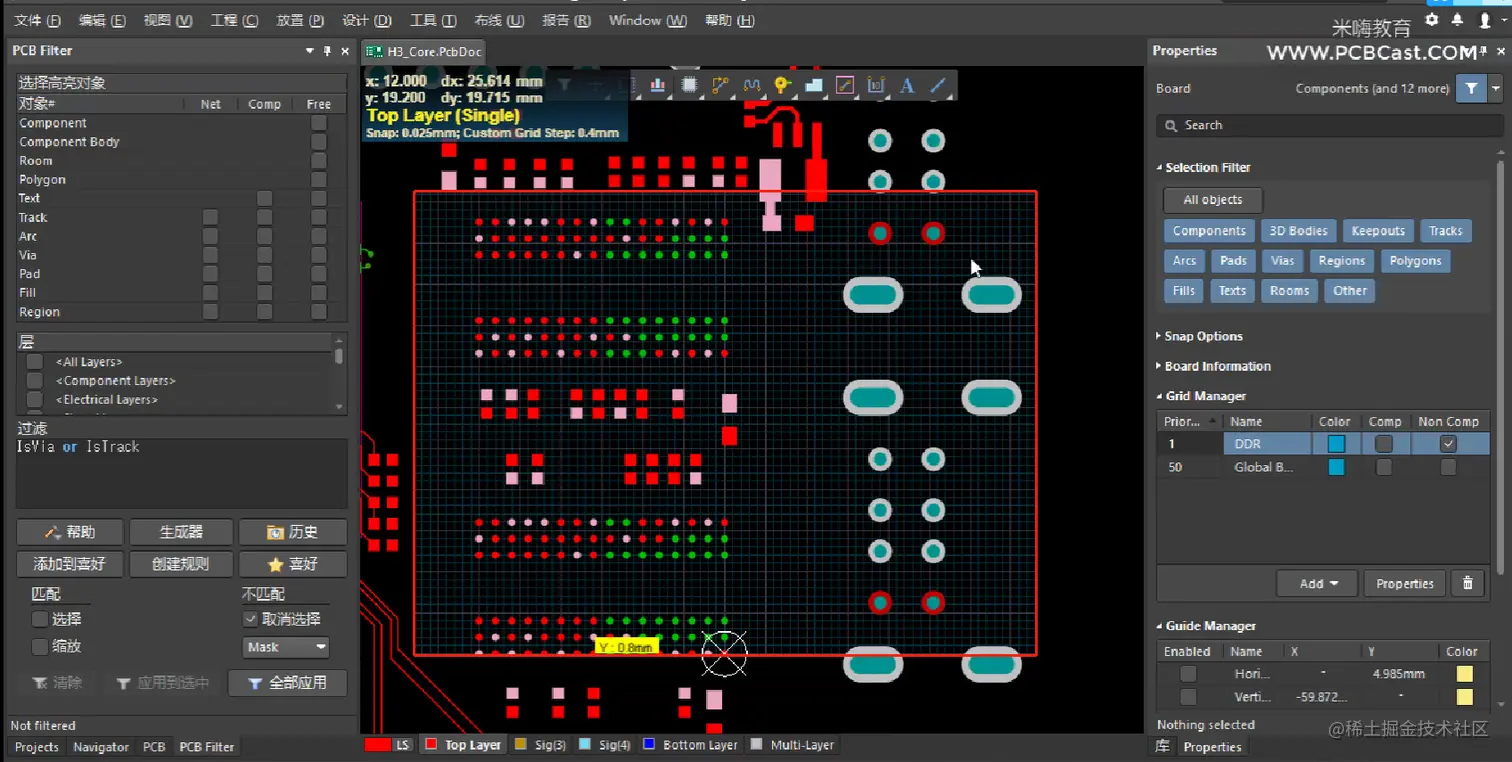Choose the place via tool

click(x=782, y=86)
